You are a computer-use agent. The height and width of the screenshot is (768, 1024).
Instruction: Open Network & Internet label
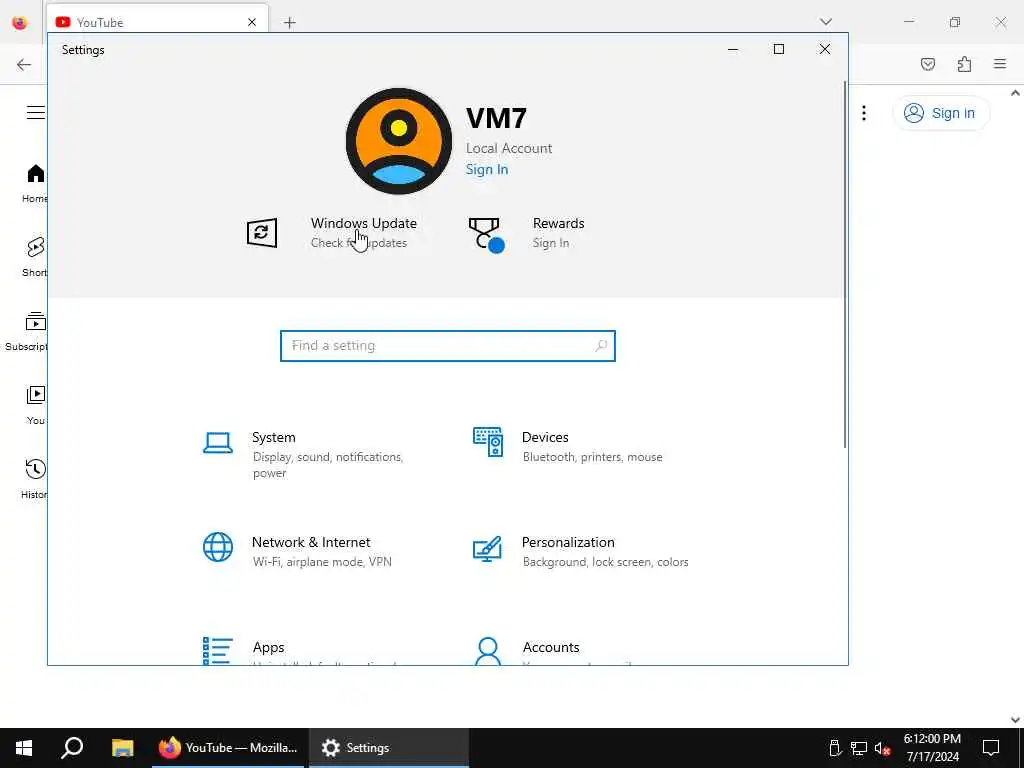[x=311, y=543]
